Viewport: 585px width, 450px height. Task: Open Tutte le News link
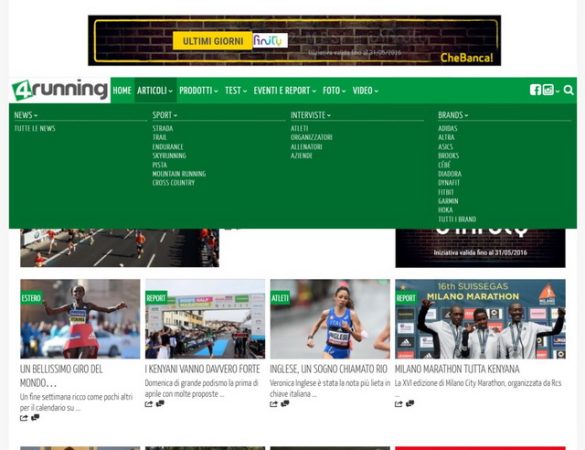coord(35,128)
